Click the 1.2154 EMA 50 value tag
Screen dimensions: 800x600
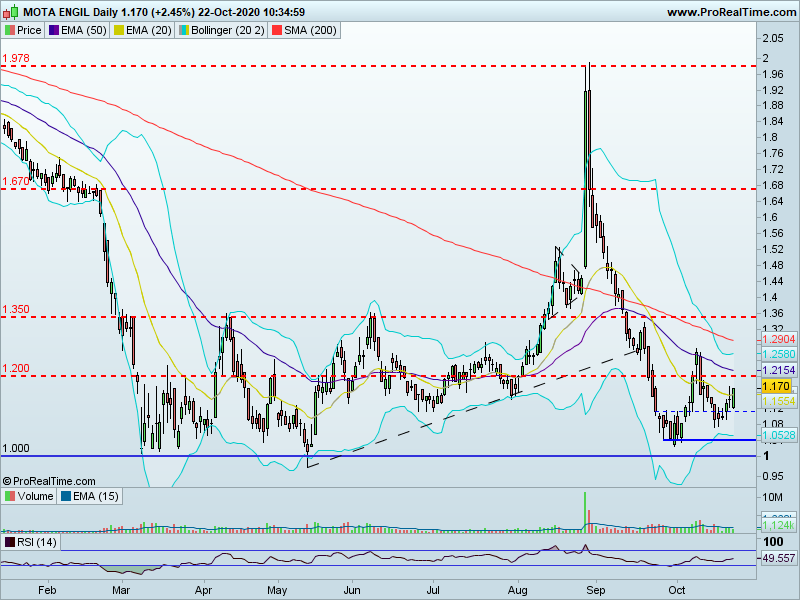pos(779,370)
